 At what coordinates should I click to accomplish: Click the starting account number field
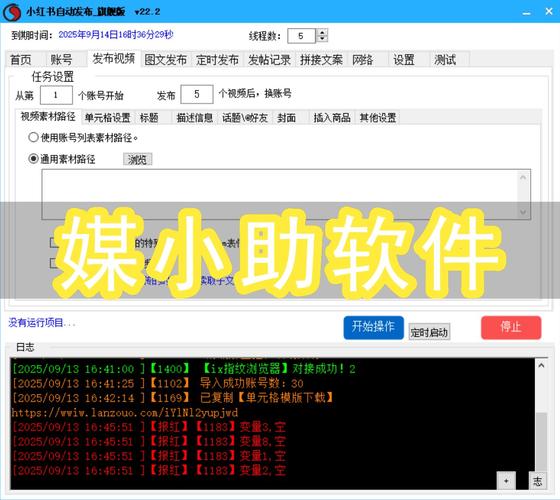tap(56, 95)
